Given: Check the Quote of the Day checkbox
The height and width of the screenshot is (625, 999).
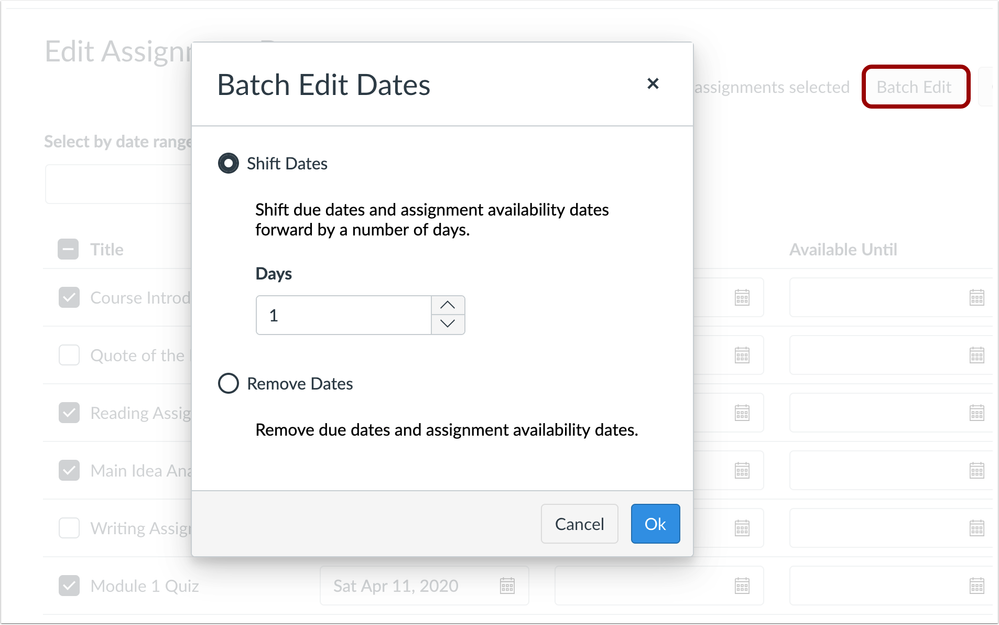Looking at the screenshot, I should [69, 355].
